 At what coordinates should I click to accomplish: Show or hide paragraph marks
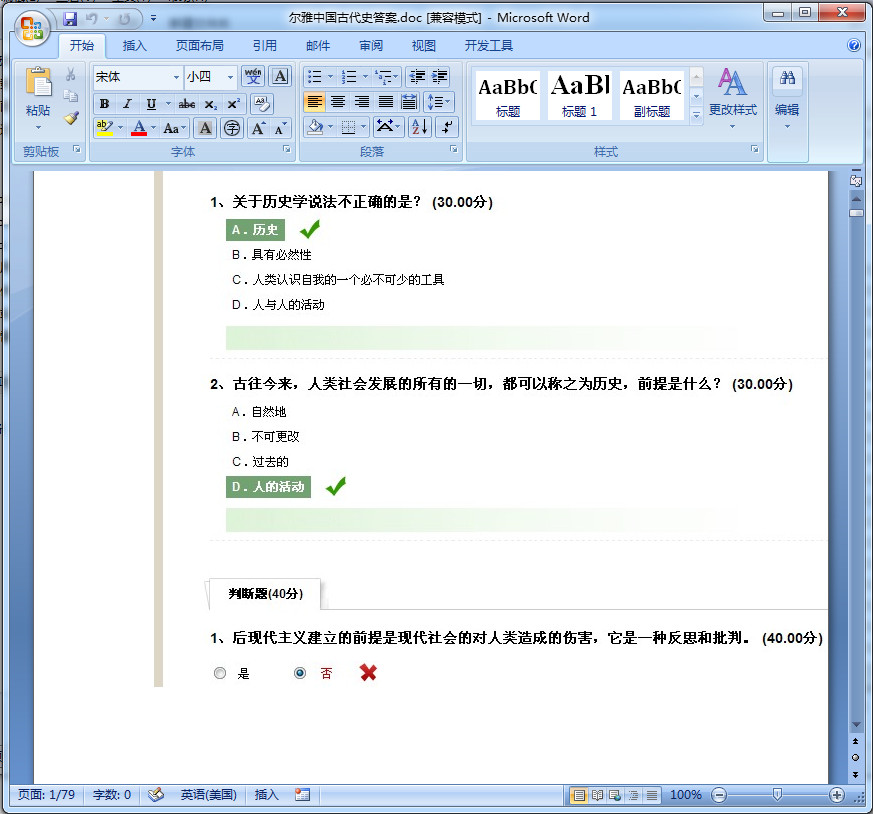click(447, 127)
